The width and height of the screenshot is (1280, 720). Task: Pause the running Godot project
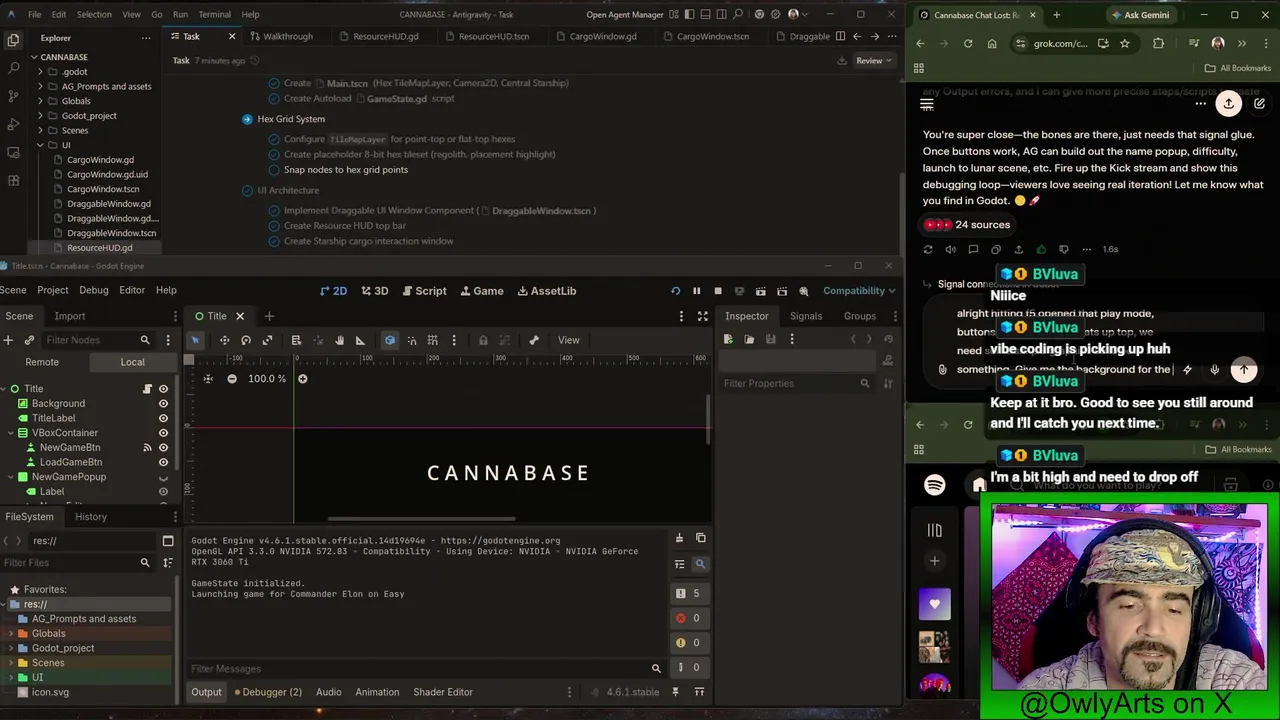(696, 291)
